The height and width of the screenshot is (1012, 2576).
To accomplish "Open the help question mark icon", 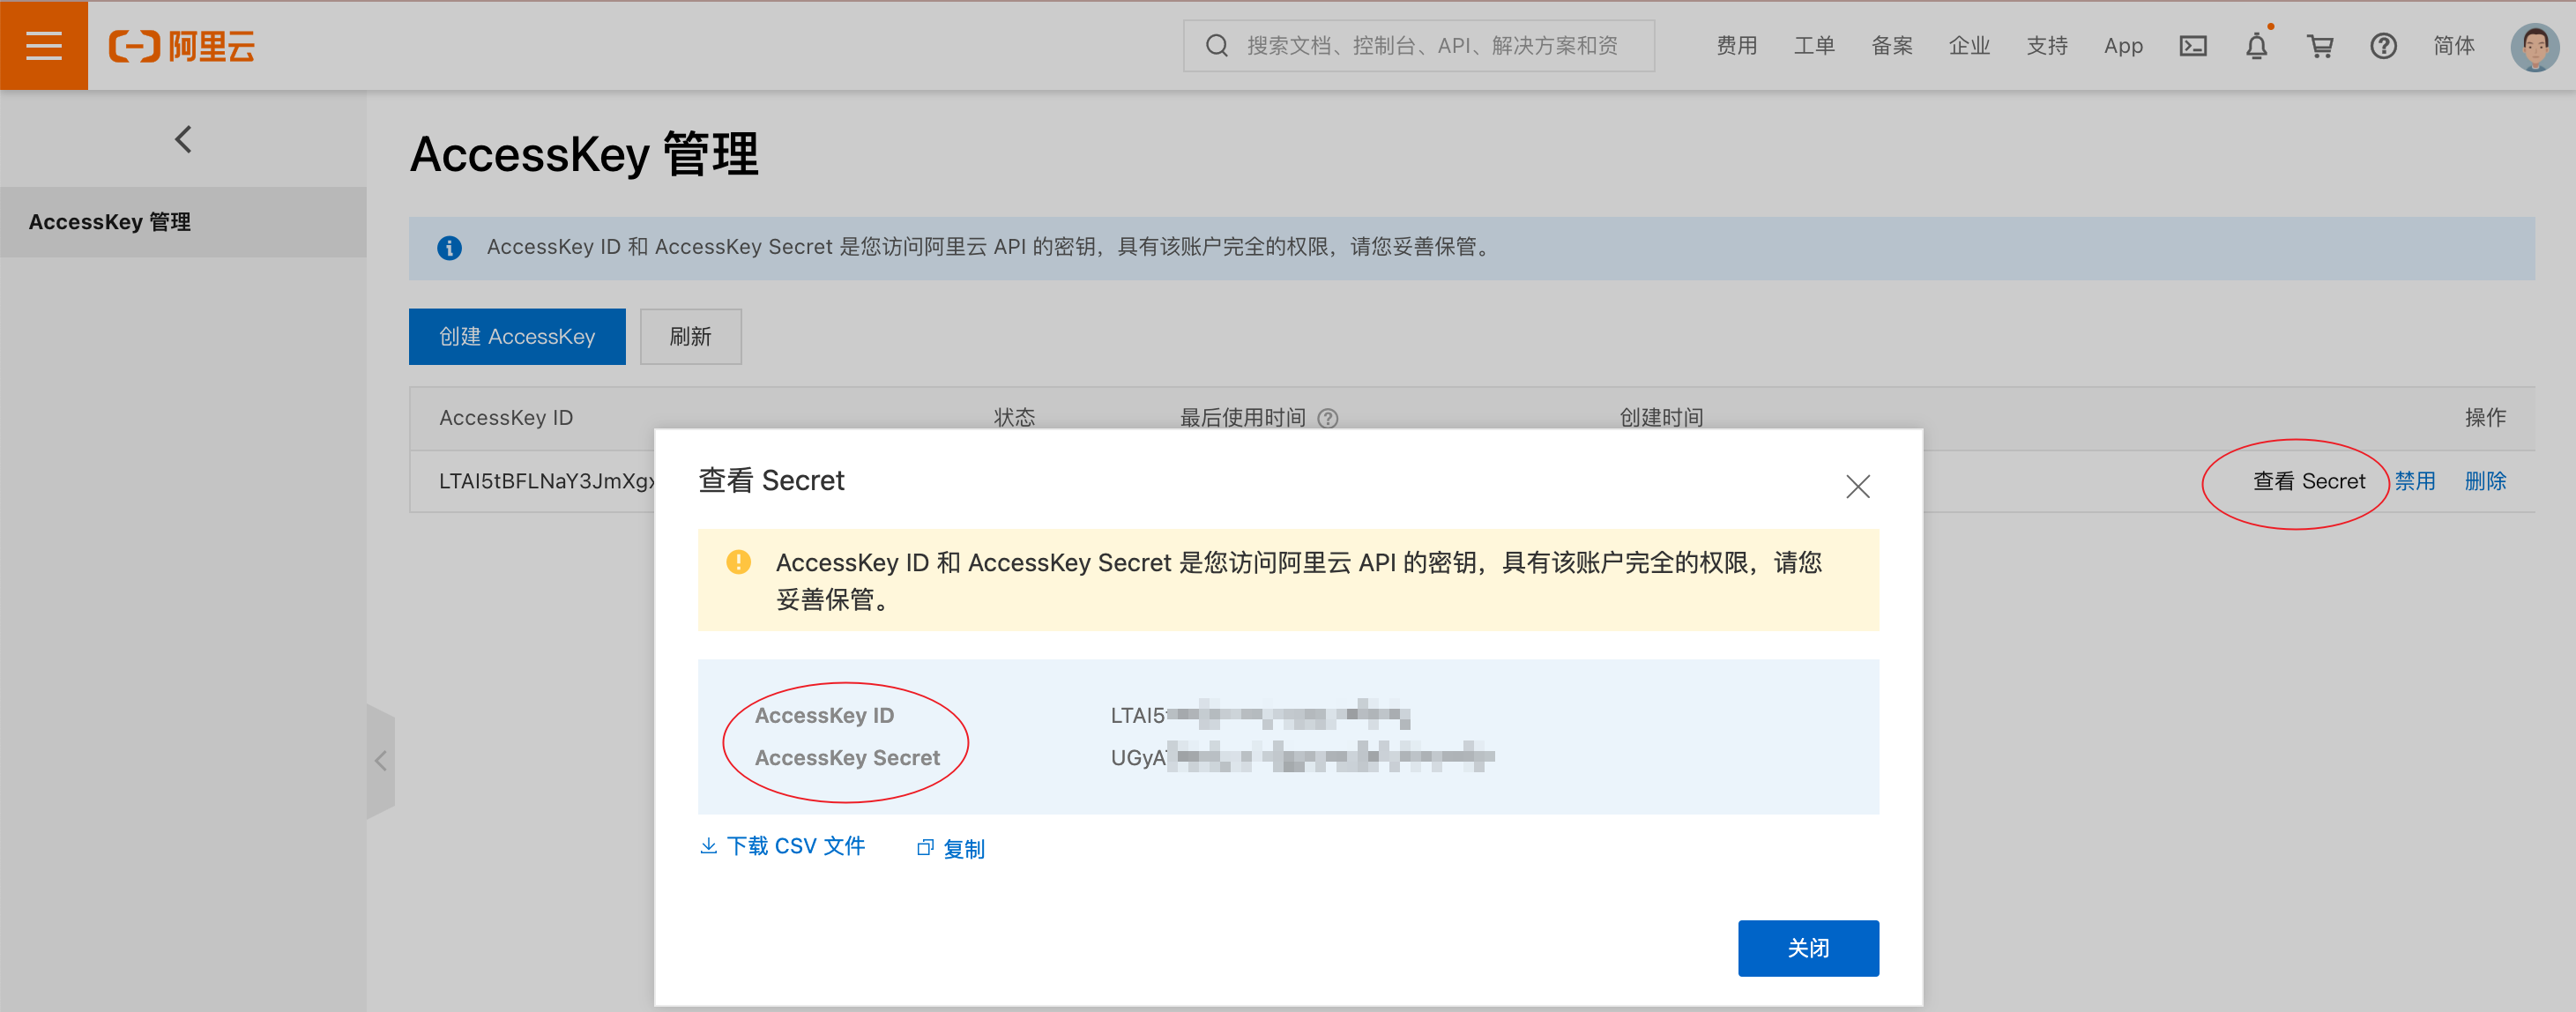I will point(2383,46).
